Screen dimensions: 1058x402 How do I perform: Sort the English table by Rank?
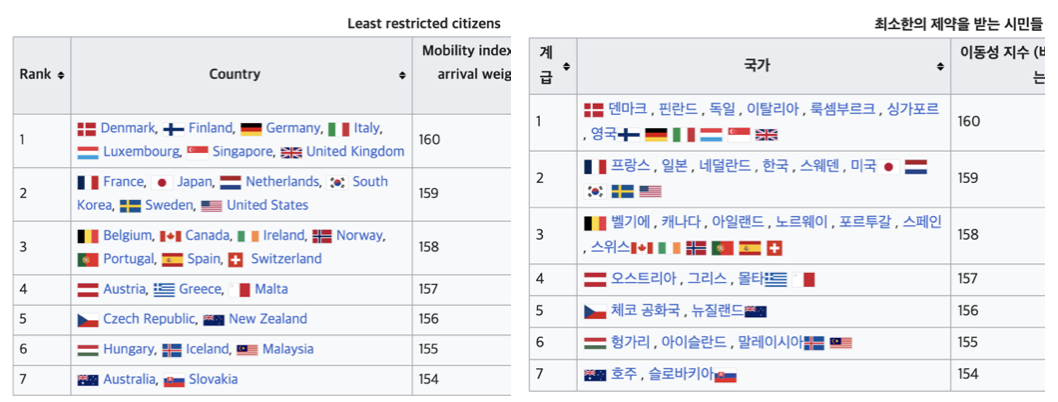click(x=61, y=75)
